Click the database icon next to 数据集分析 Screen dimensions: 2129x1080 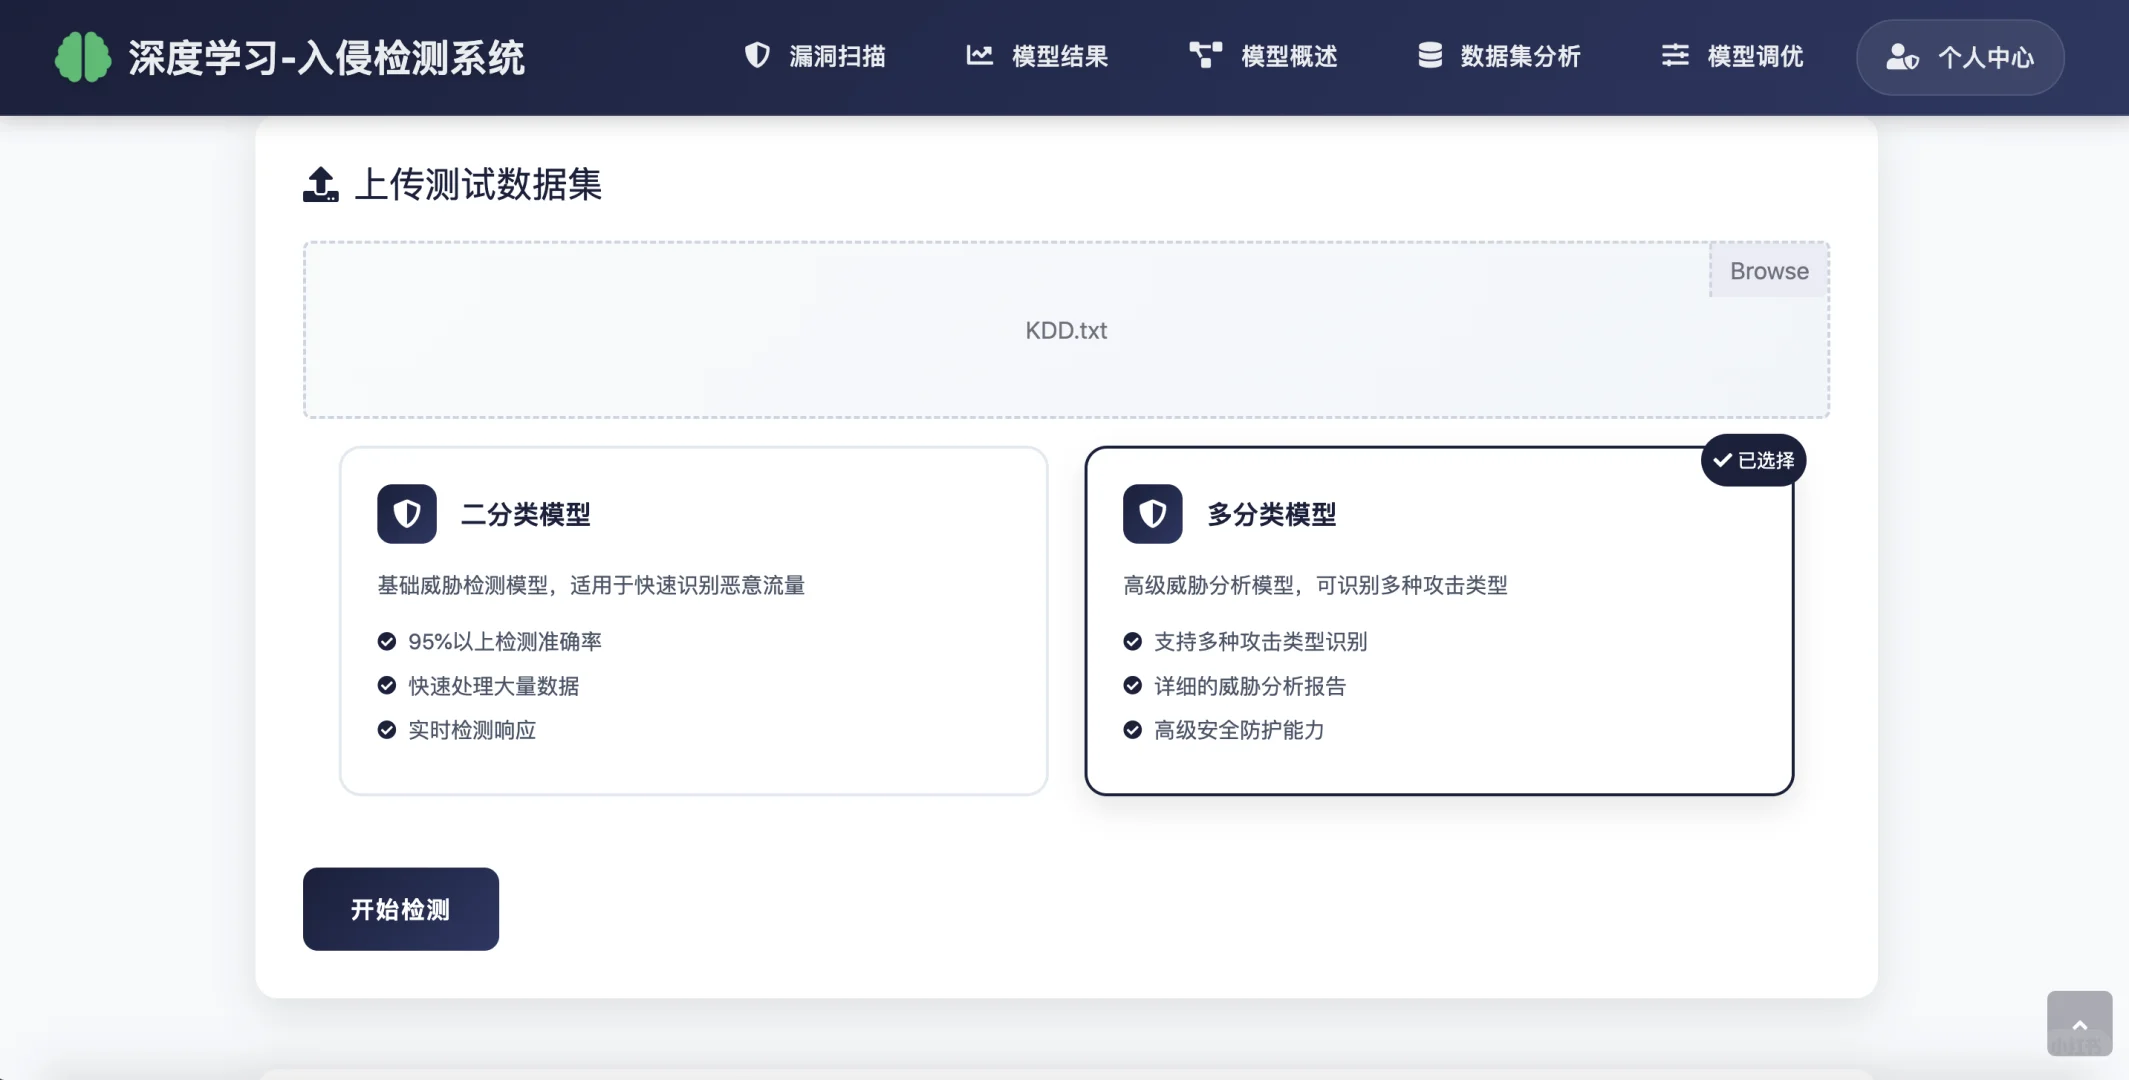point(1428,56)
